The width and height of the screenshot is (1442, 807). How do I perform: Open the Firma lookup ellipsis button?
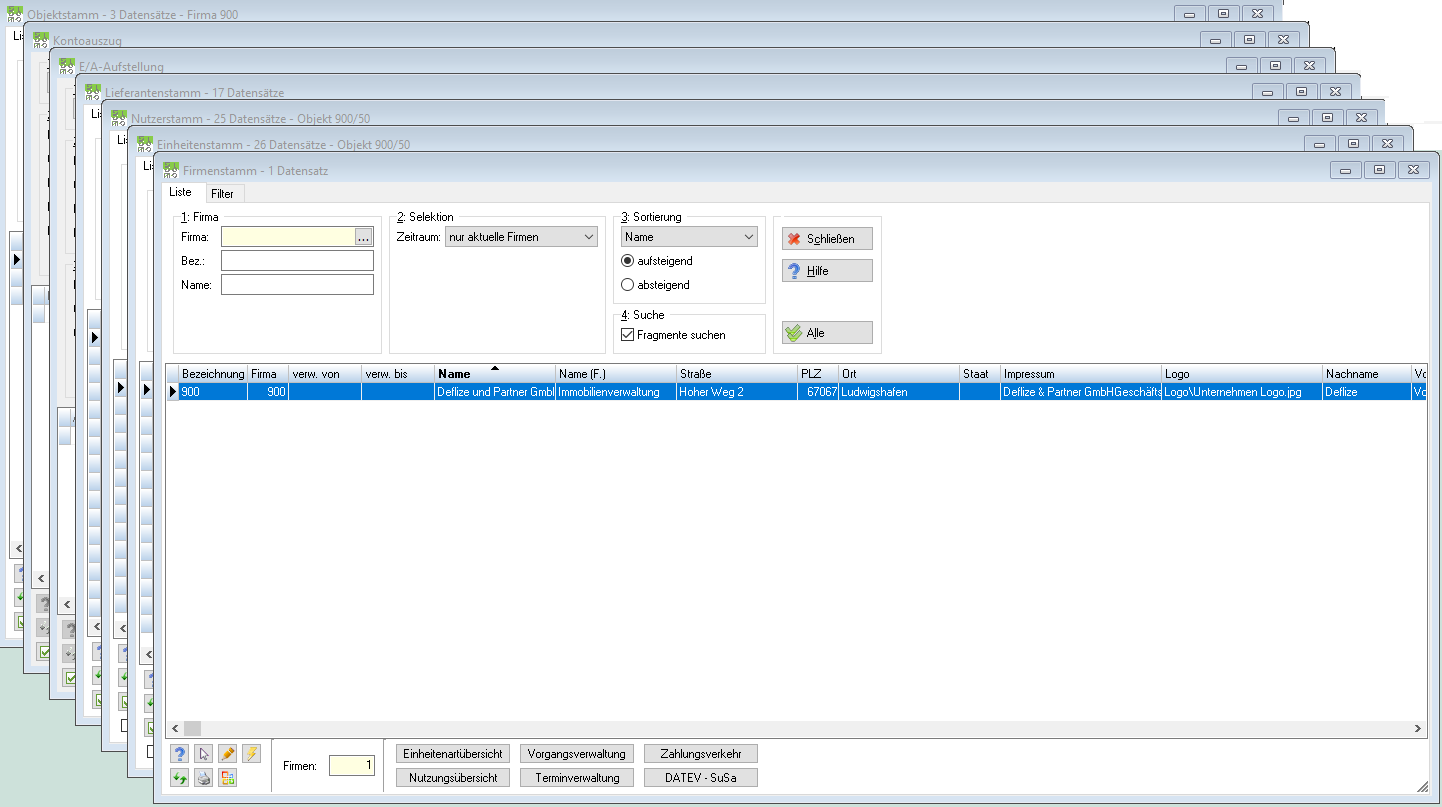tap(364, 237)
